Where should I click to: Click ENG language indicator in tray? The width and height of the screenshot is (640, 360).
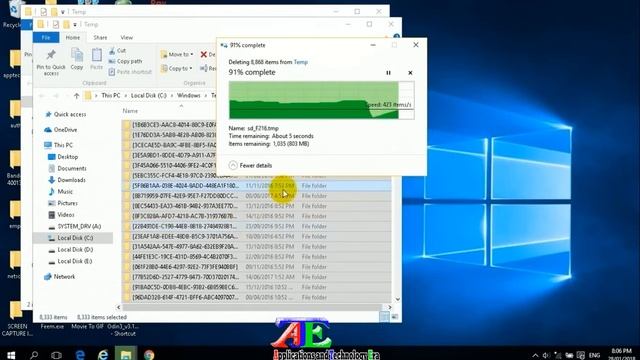pos(594,356)
